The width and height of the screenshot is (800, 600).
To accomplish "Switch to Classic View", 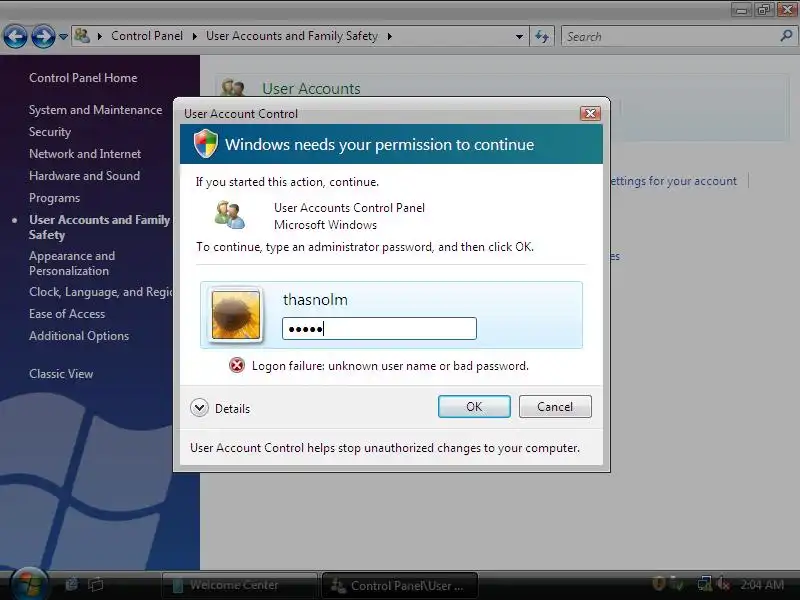I will click(61, 373).
